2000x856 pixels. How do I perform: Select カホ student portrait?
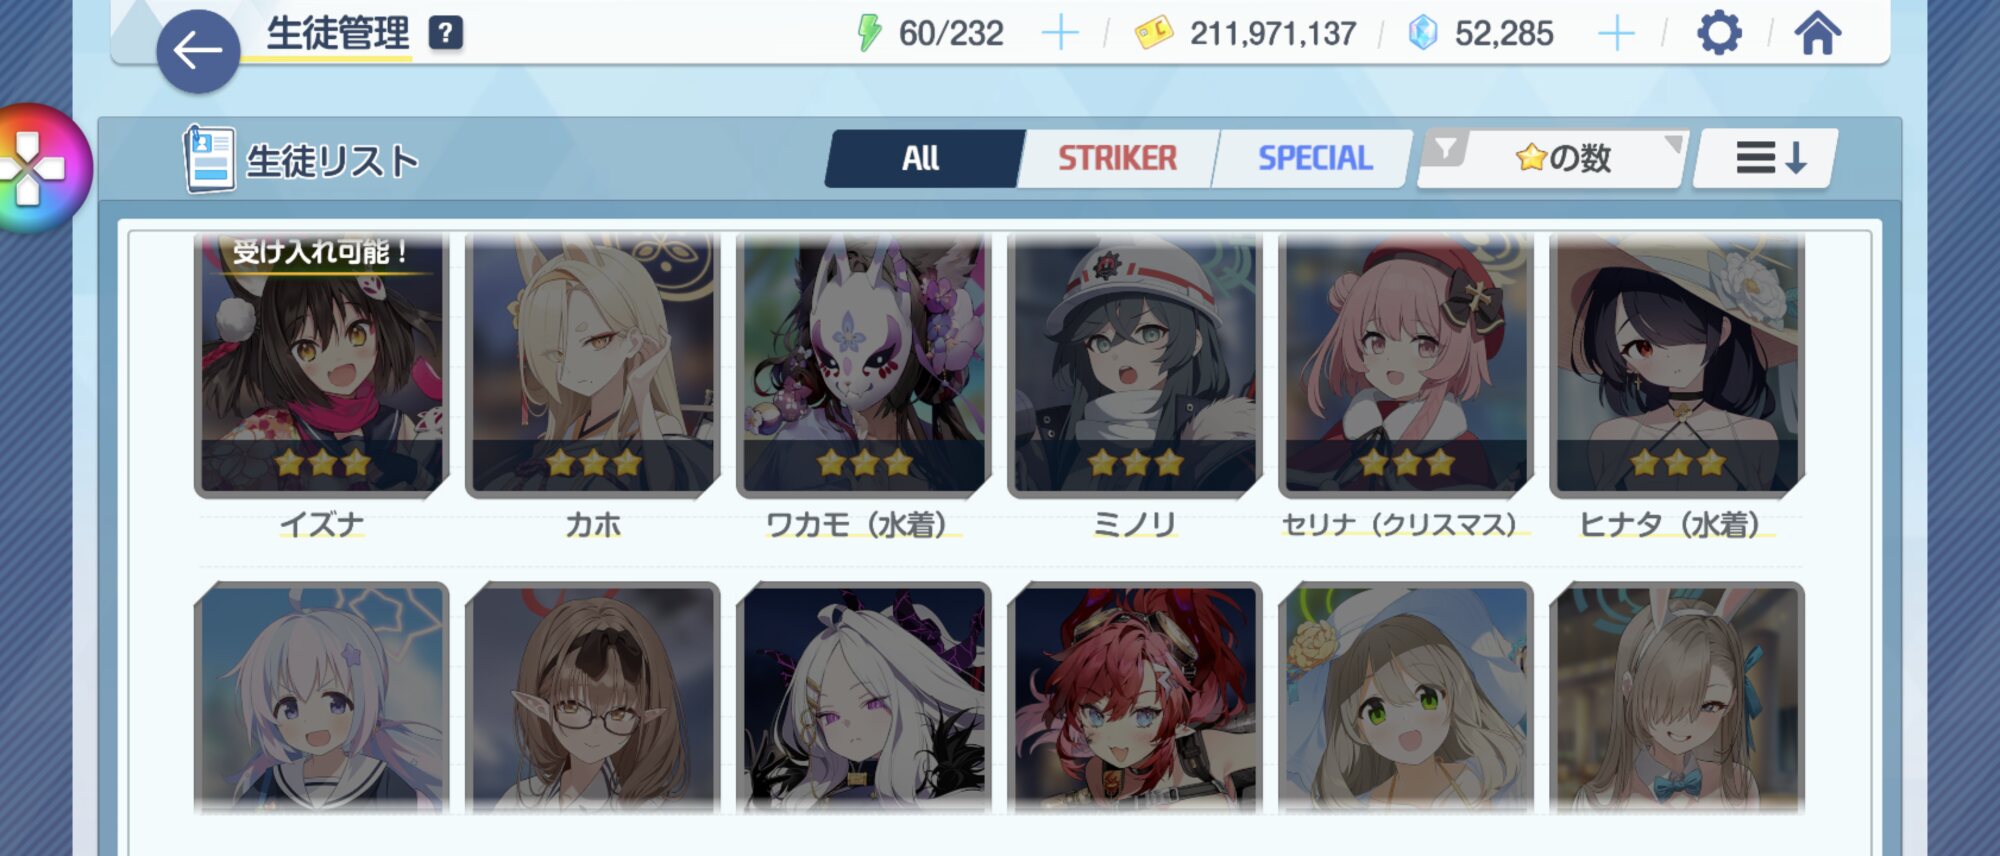click(593, 366)
